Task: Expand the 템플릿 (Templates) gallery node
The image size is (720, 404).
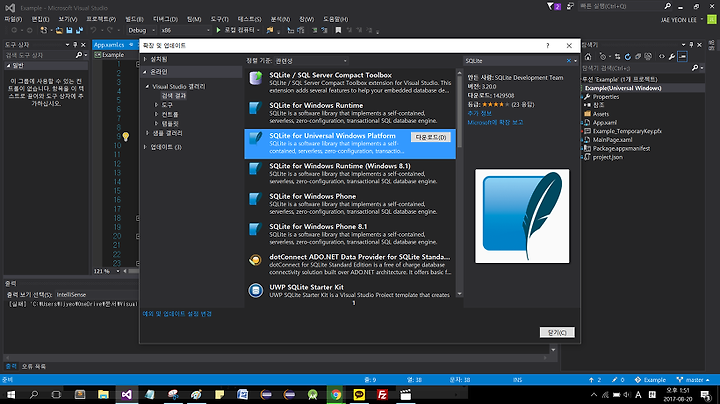Action: coord(157,123)
